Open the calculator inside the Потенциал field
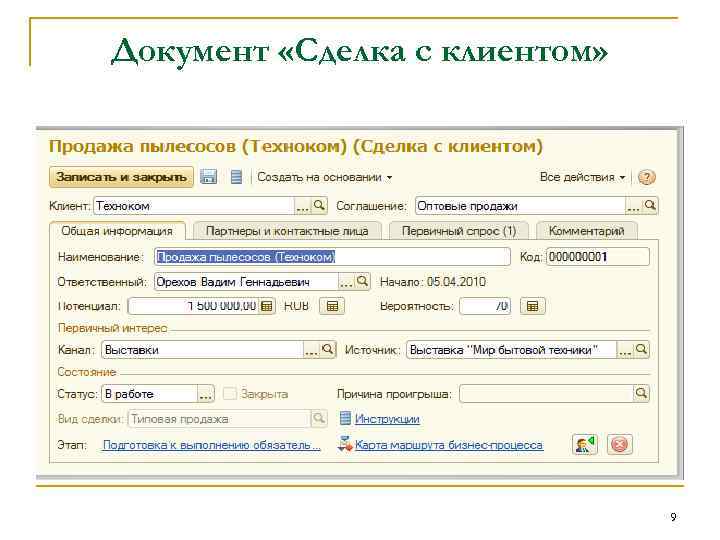Screen dimensions: 720x540 tap(266, 306)
